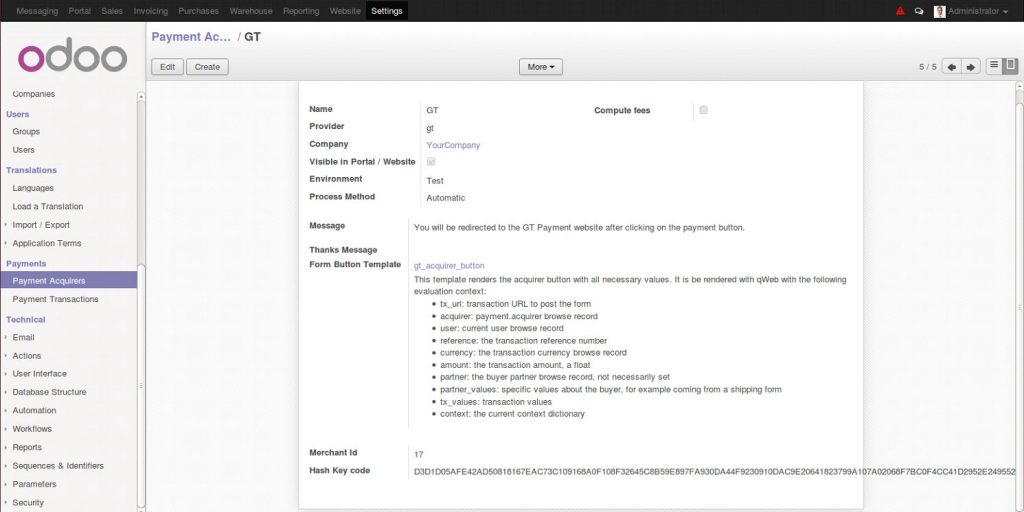Follow the Payment Ac... breadcrumb link

191,37
